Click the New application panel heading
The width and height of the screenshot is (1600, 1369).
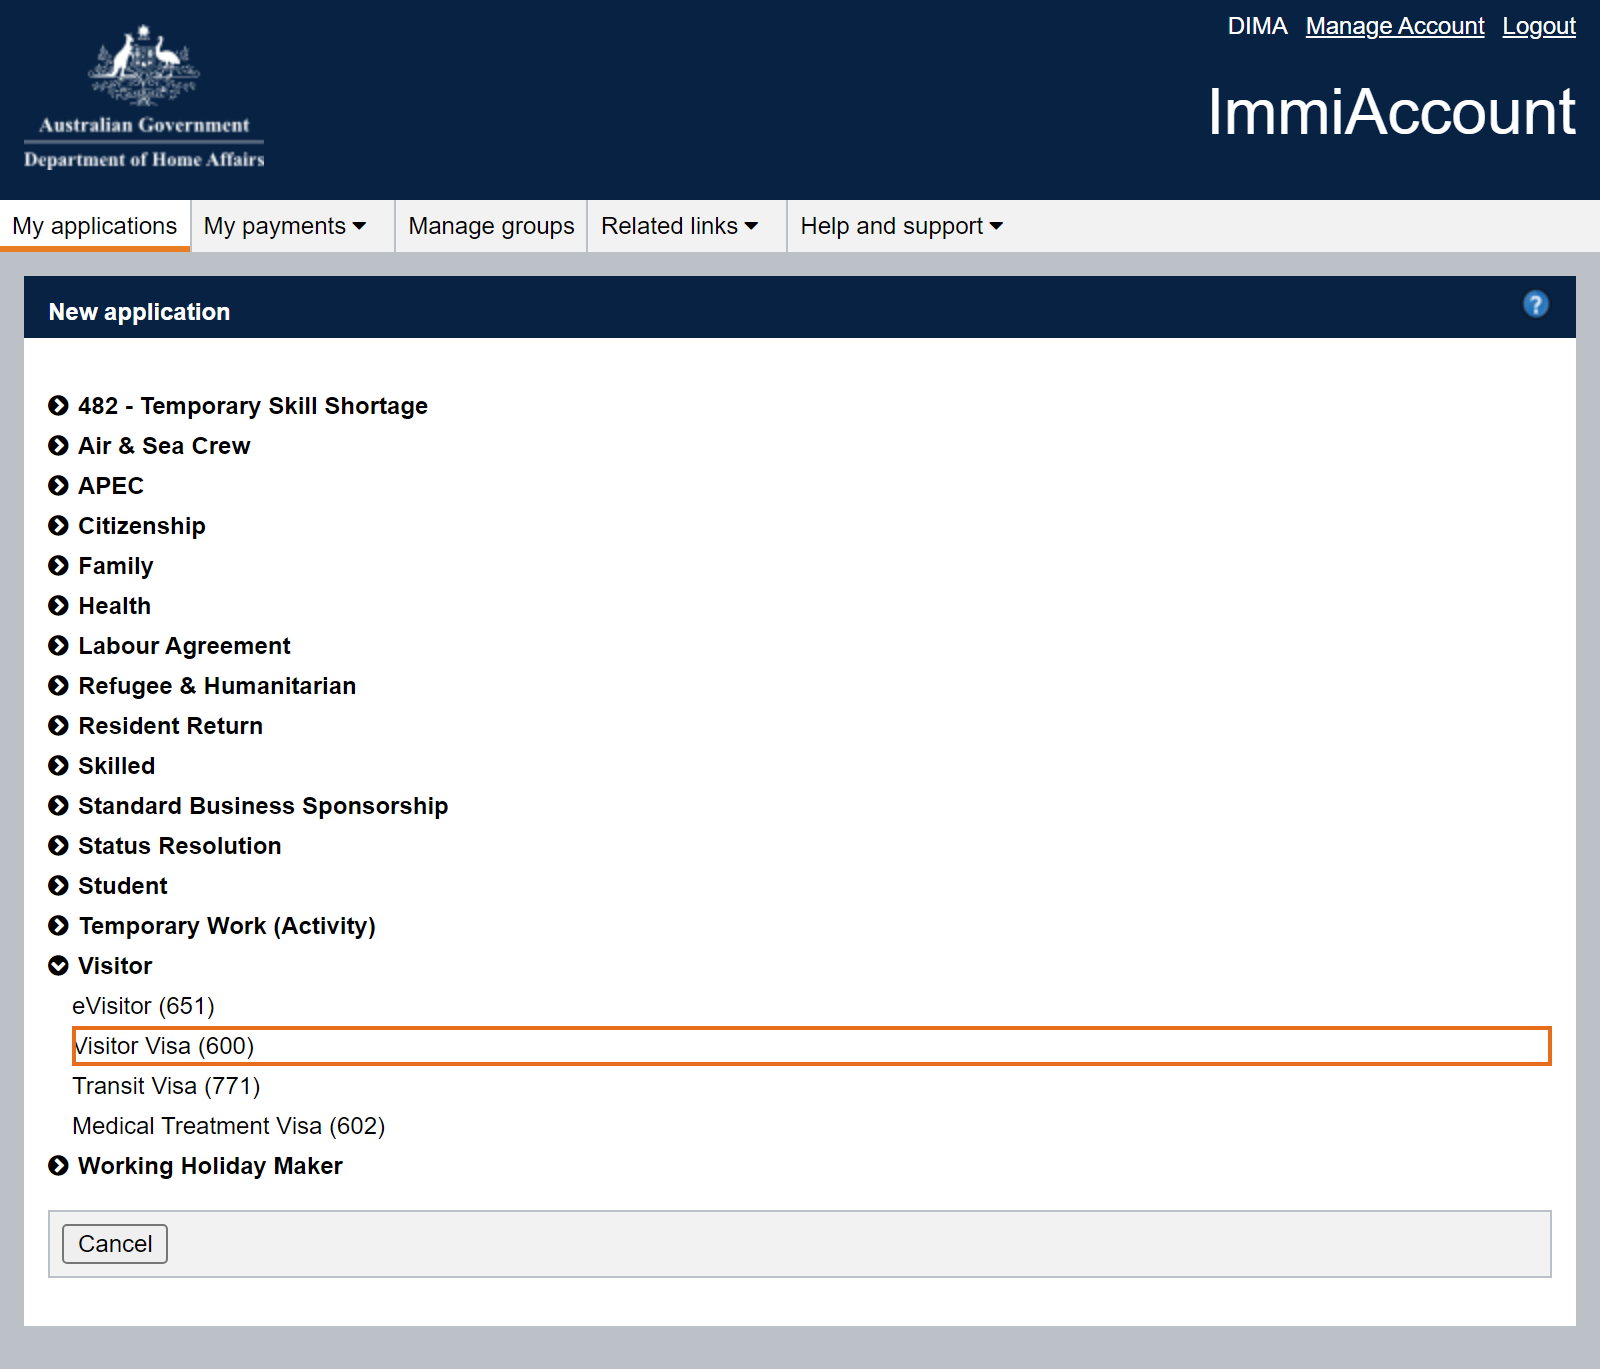coord(140,312)
